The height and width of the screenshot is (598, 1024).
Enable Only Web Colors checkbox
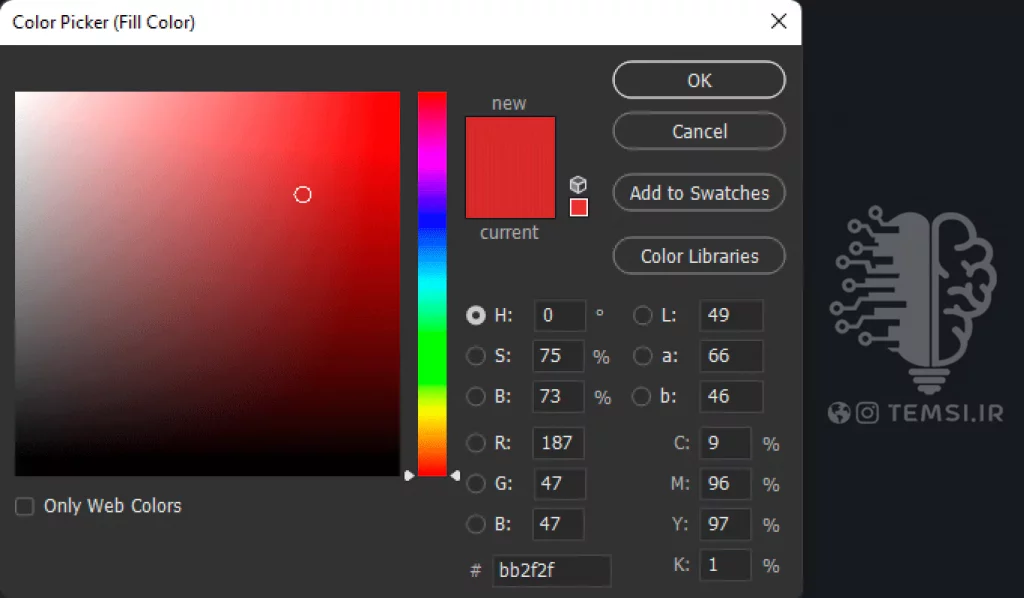pyautogui.click(x=24, y=506)
